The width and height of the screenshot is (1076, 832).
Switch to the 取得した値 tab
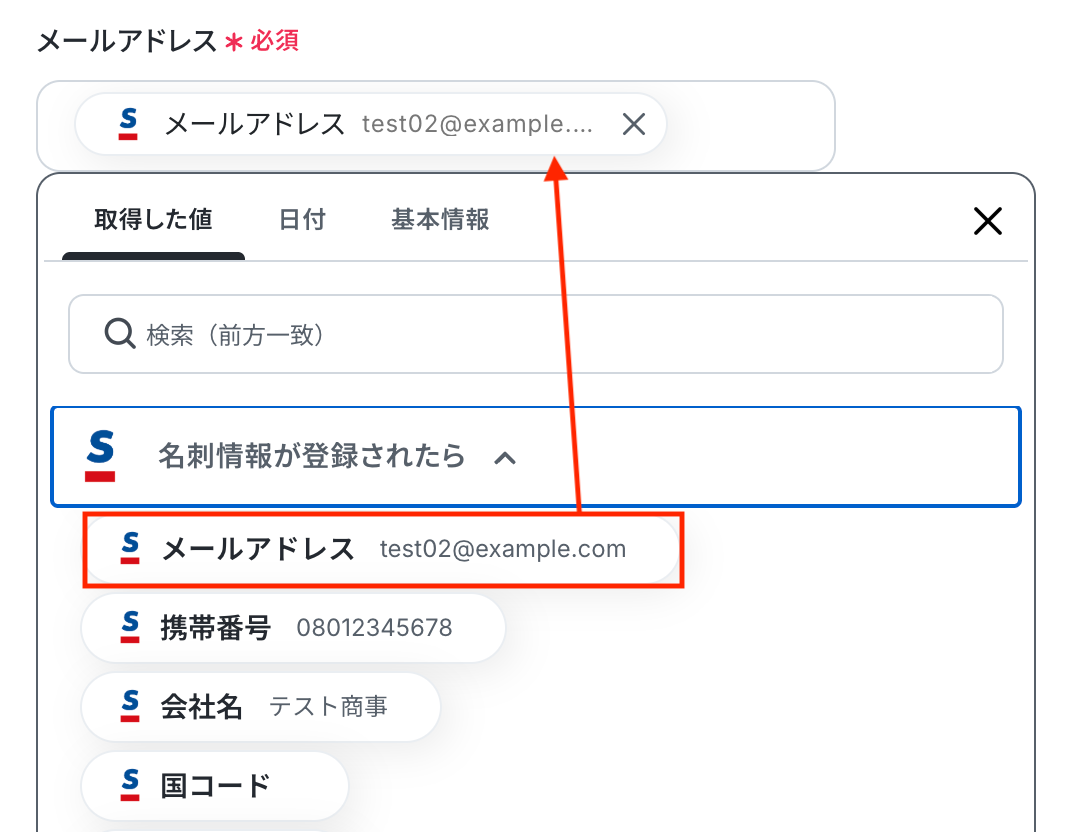point(153,220)
